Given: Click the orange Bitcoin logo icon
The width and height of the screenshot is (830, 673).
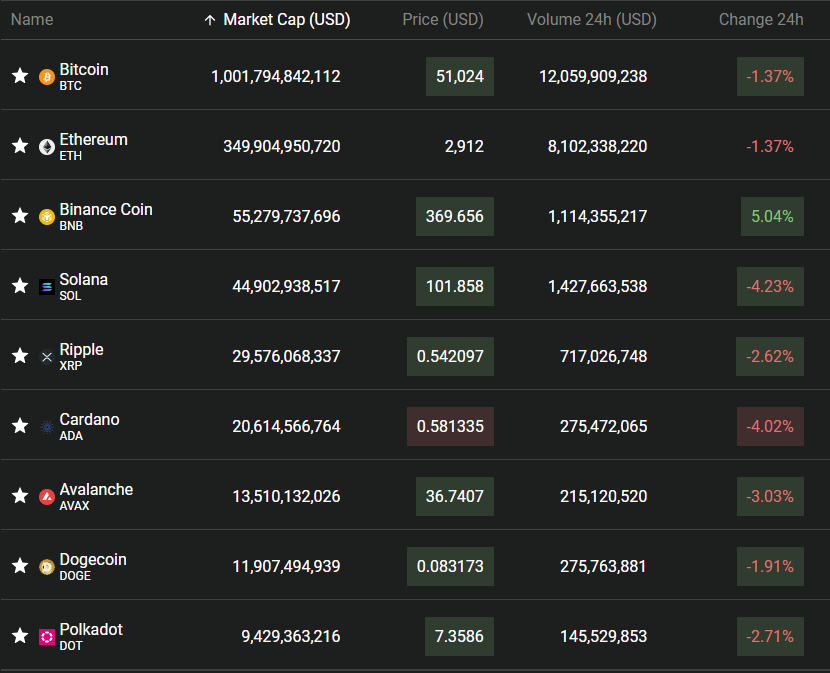Looking at the screenshot, I should 47,77.
